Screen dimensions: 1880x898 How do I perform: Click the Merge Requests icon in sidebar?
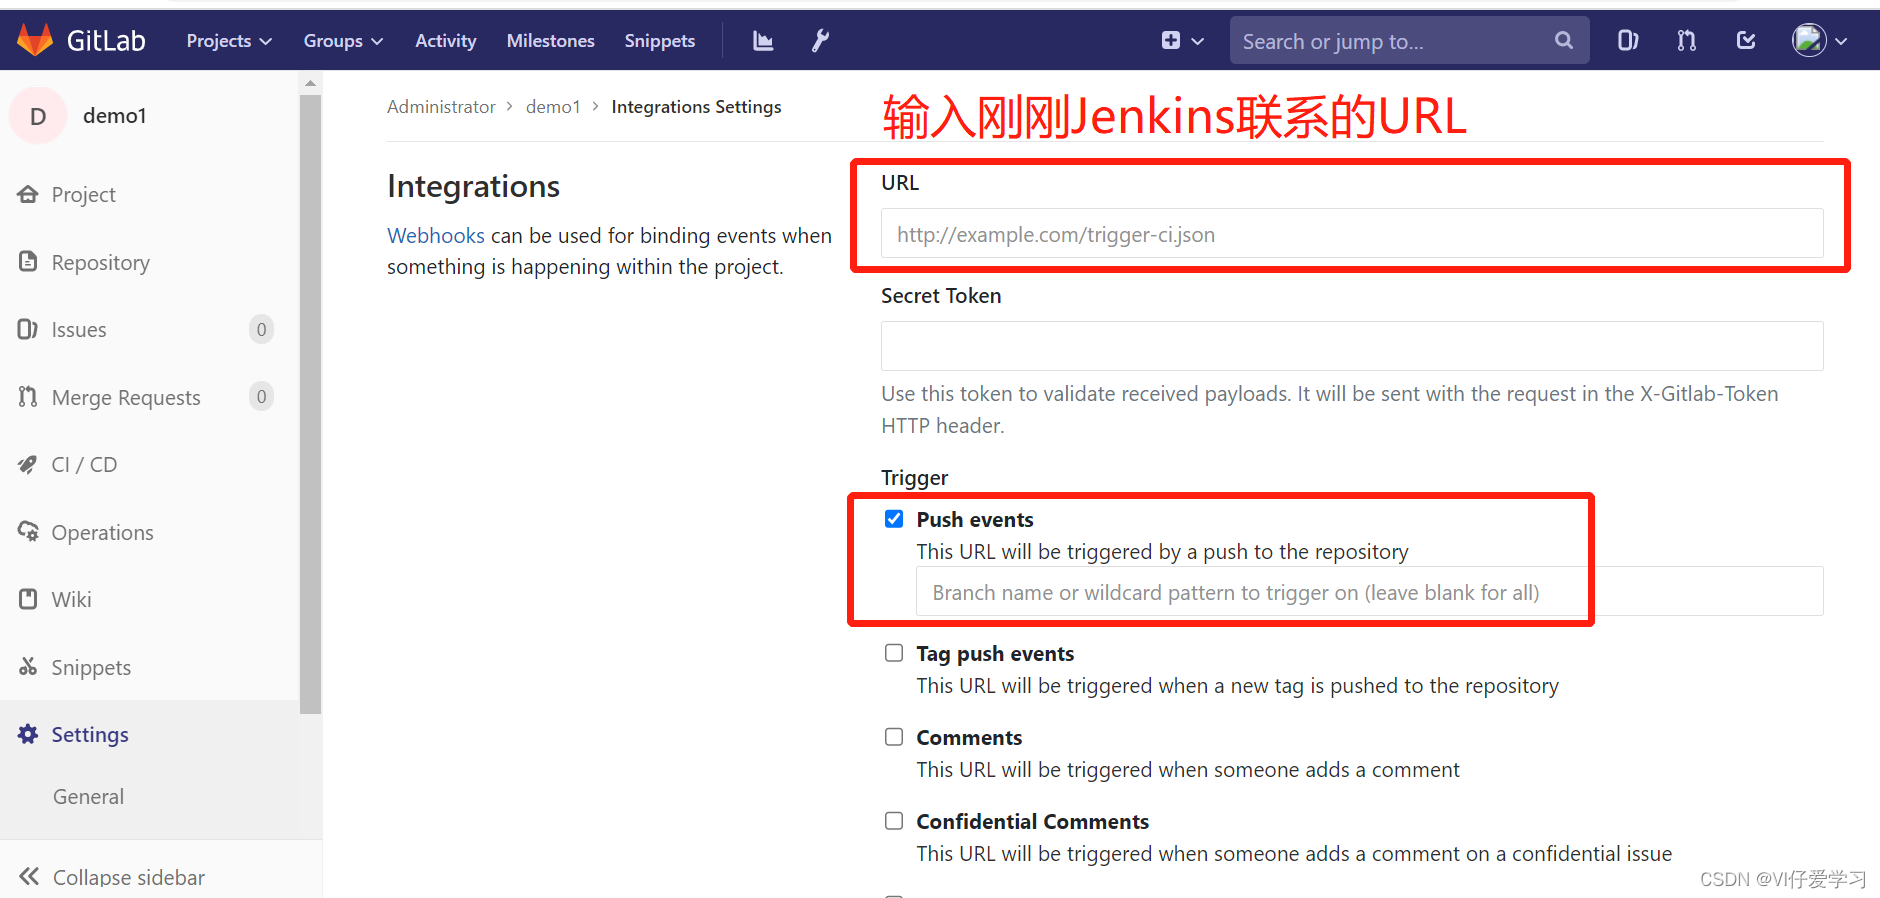pyautogui.click(x=28, y=397)
